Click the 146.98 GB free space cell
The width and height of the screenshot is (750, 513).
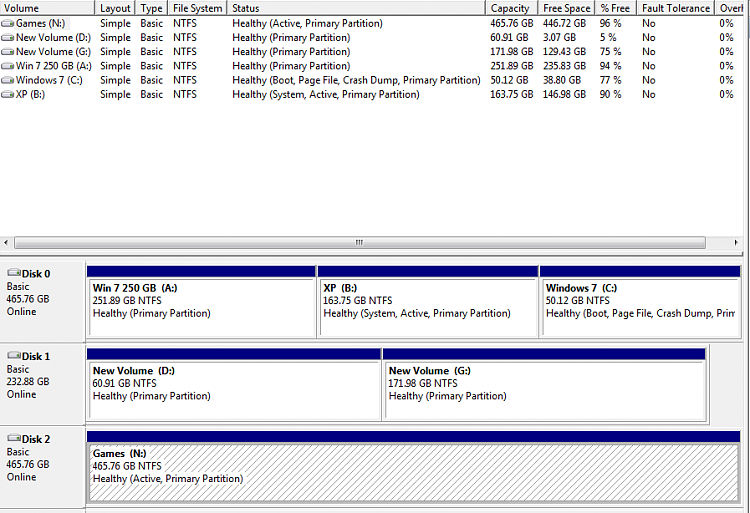point(564,95)
